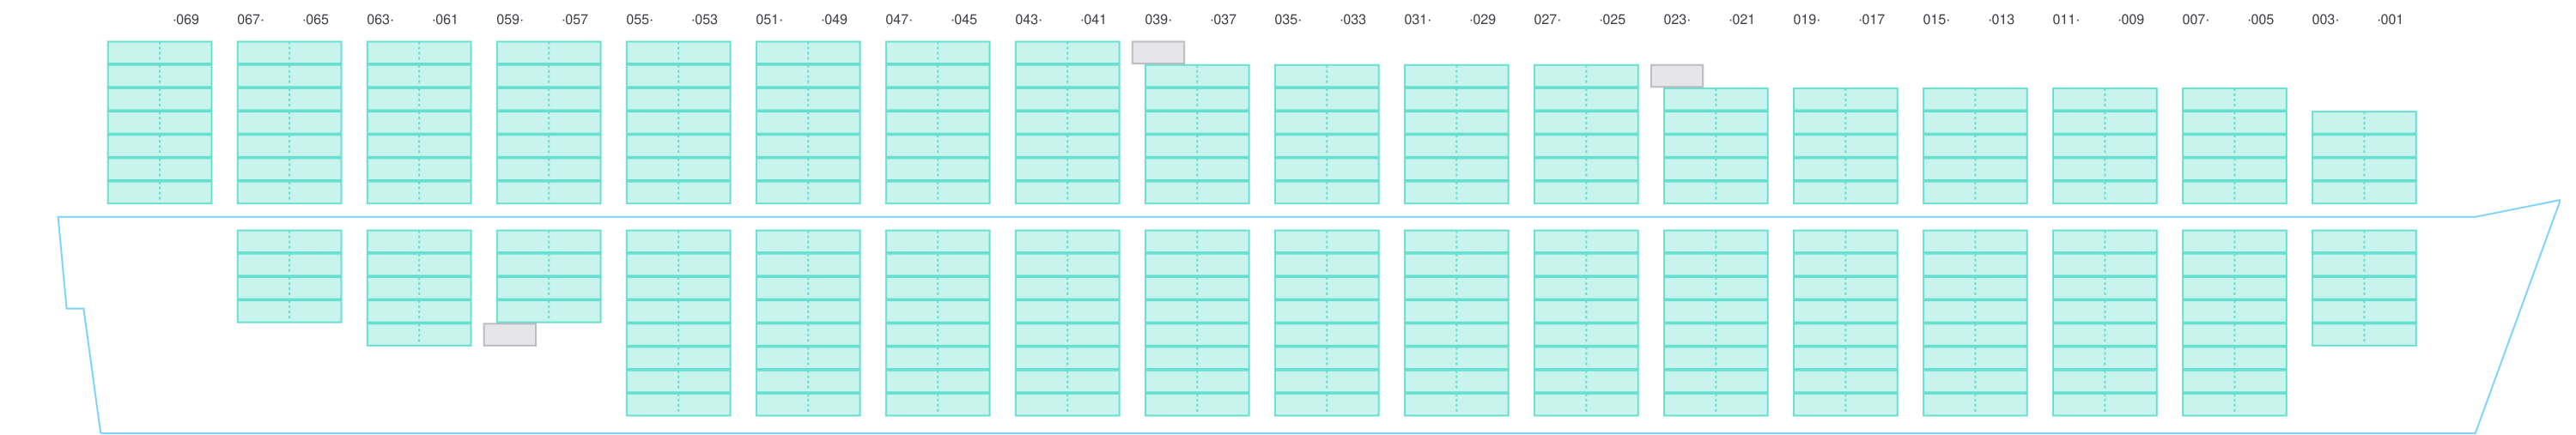Select the on-deck block for bay 069
Screen dimensions: 2576x435
tap(160, 123)
